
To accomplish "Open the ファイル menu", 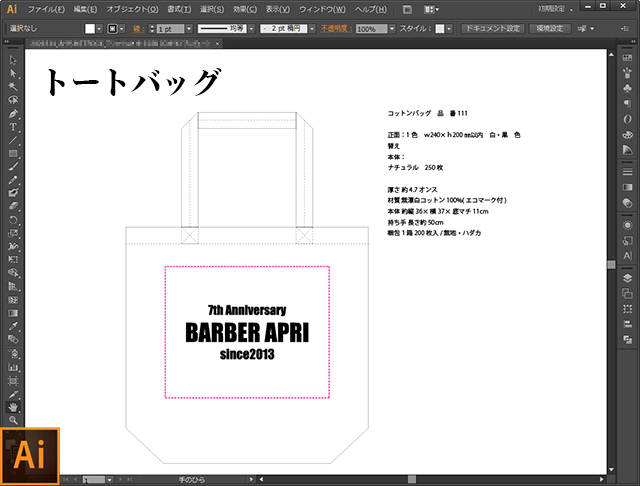I will (46, 9).
